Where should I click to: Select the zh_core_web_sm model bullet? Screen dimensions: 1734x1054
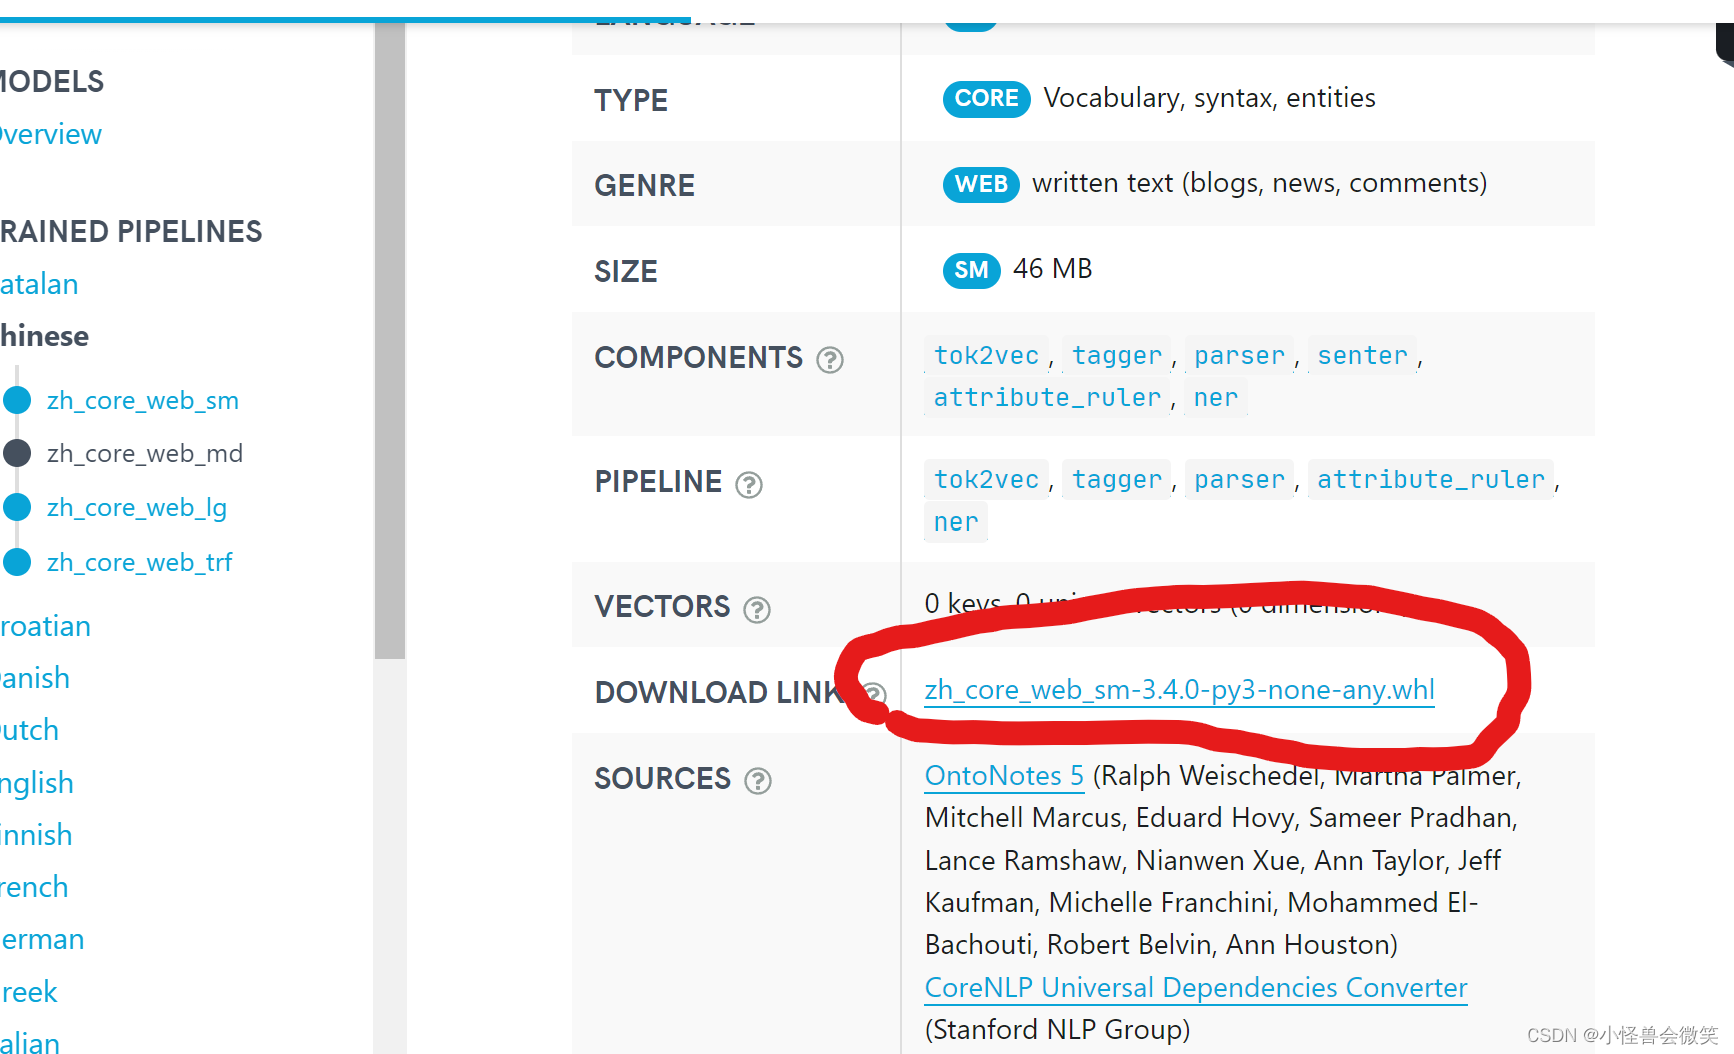17,400
